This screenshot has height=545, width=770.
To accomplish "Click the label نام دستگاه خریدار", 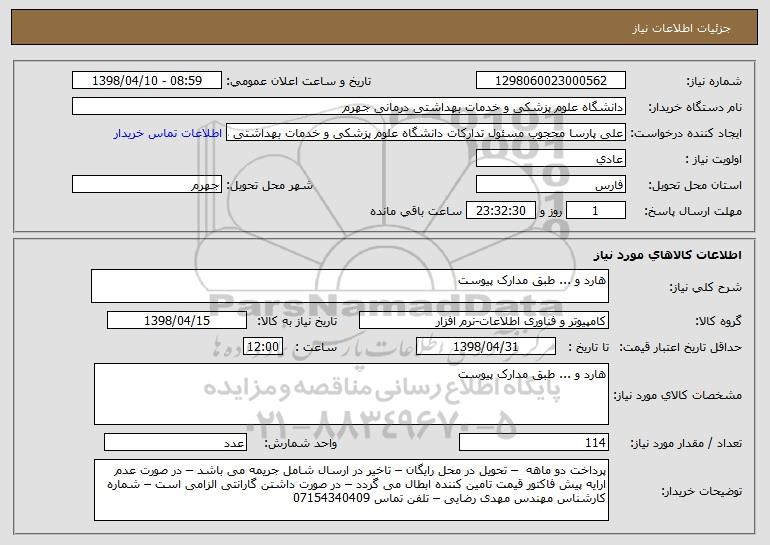I will pyautogui.click(x=695, y=108).
